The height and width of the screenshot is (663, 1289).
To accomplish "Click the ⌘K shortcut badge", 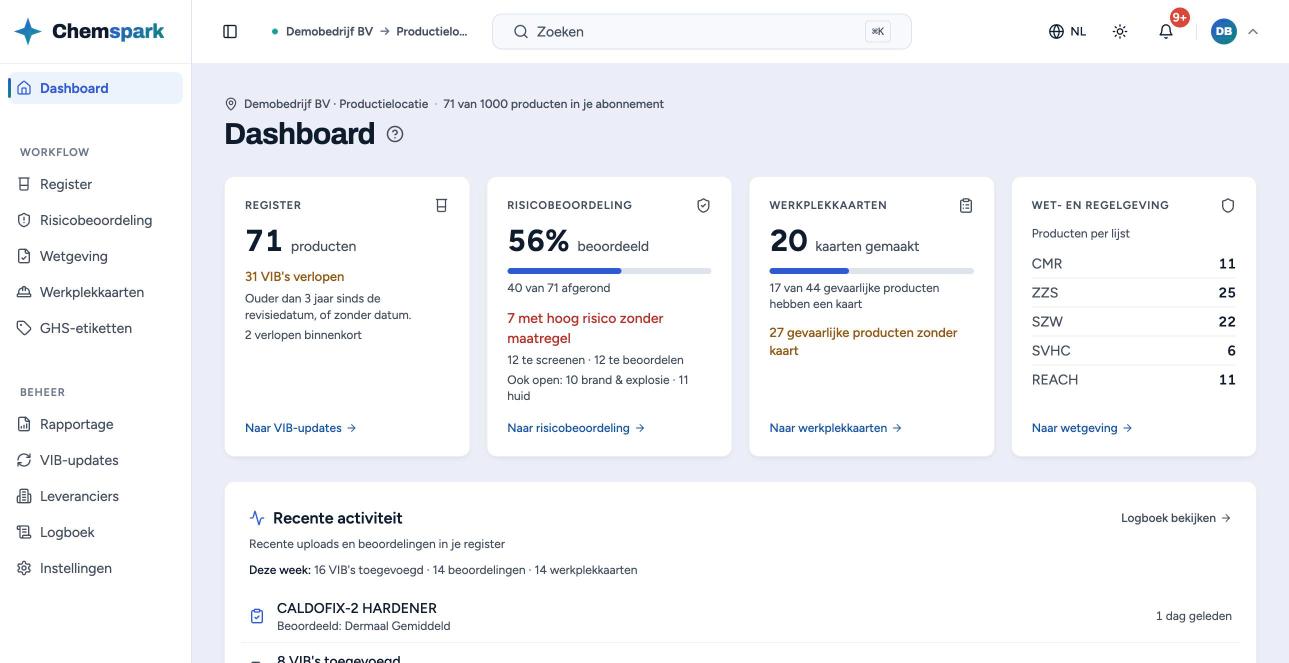I will (878, 32).
